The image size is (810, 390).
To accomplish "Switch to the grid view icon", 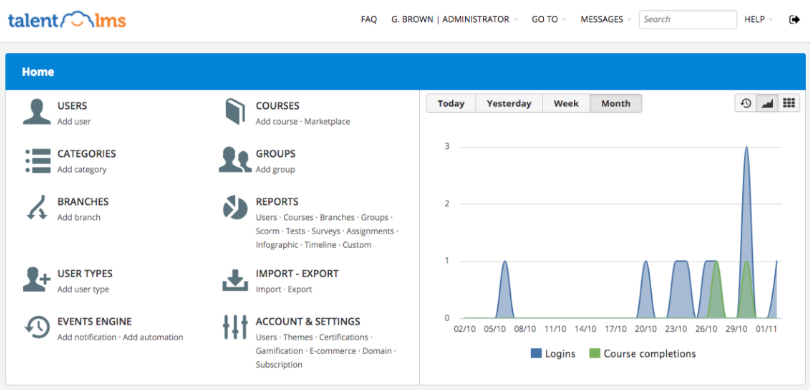I will pyautogui.click(x=789, y=103).
